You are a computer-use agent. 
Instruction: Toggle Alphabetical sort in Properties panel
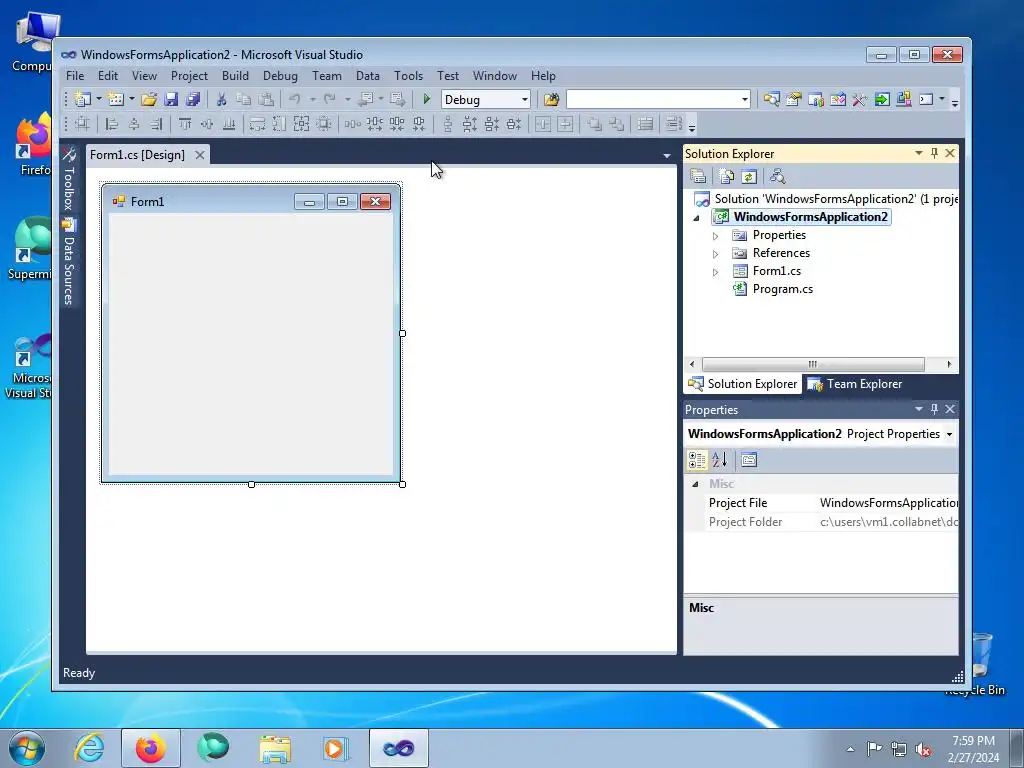pos(720,460)
